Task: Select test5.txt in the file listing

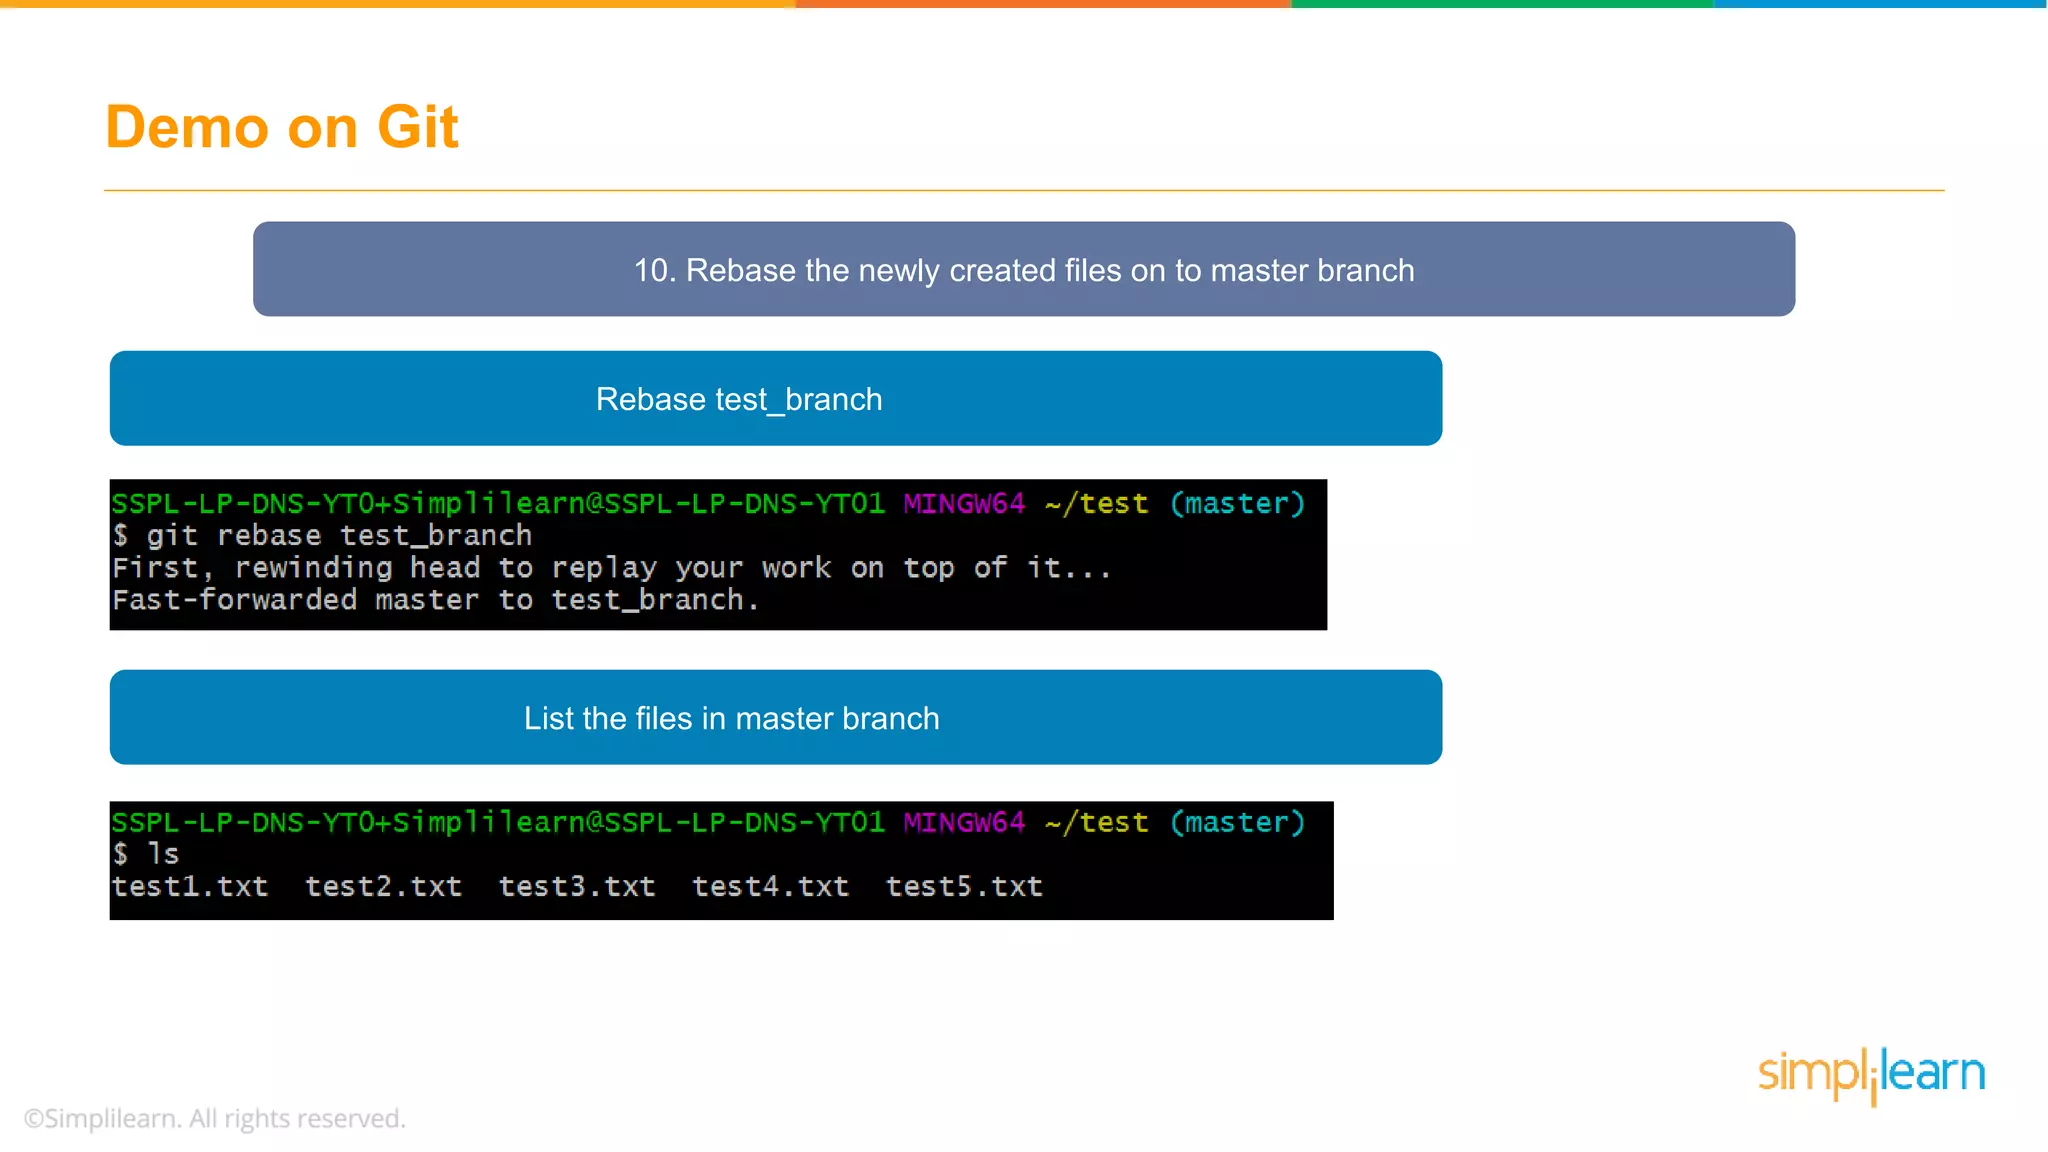Action: [965, 886]
